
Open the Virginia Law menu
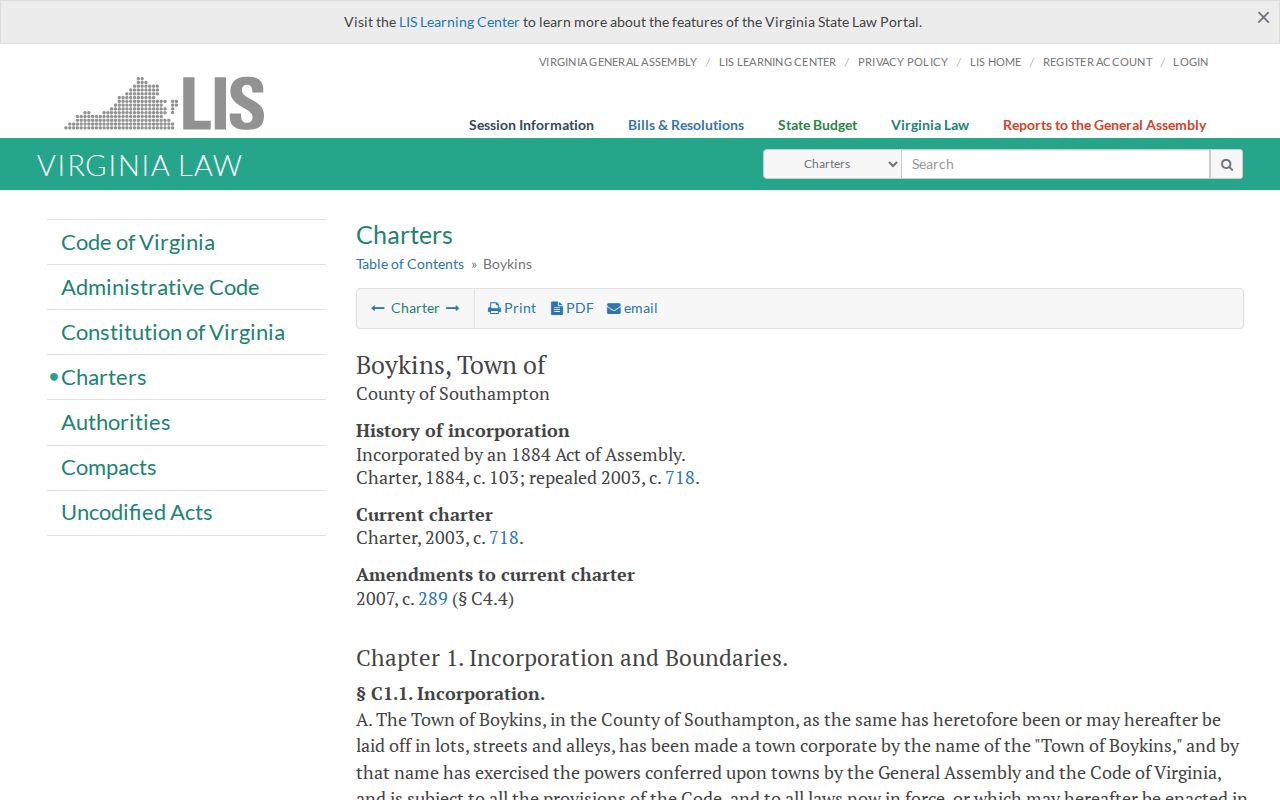930,125
